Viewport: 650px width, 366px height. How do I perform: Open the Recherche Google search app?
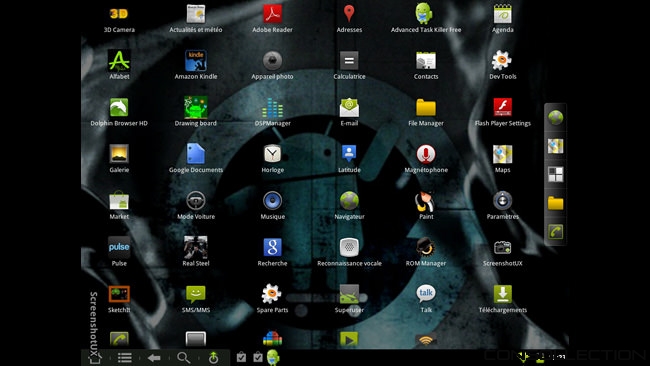[272, 252]
